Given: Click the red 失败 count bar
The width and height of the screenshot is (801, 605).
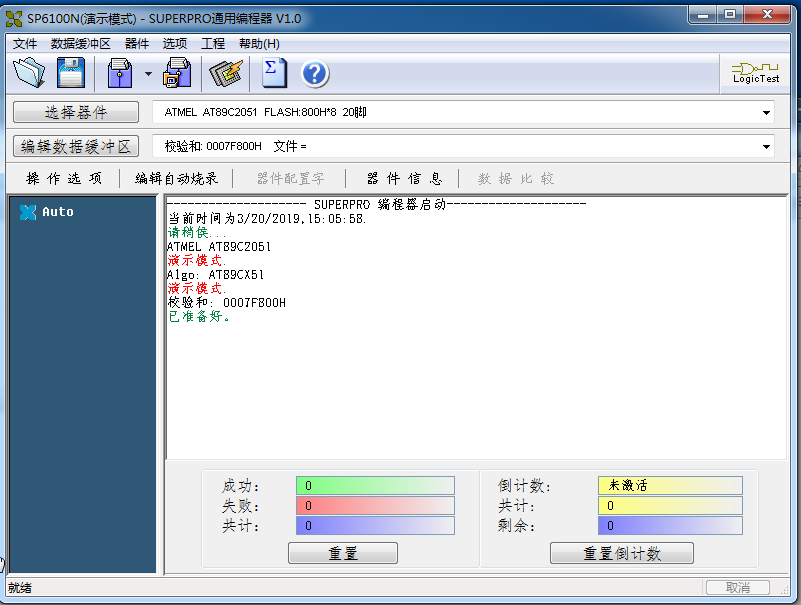Looking at the screenshot, I should pos(375,505).
